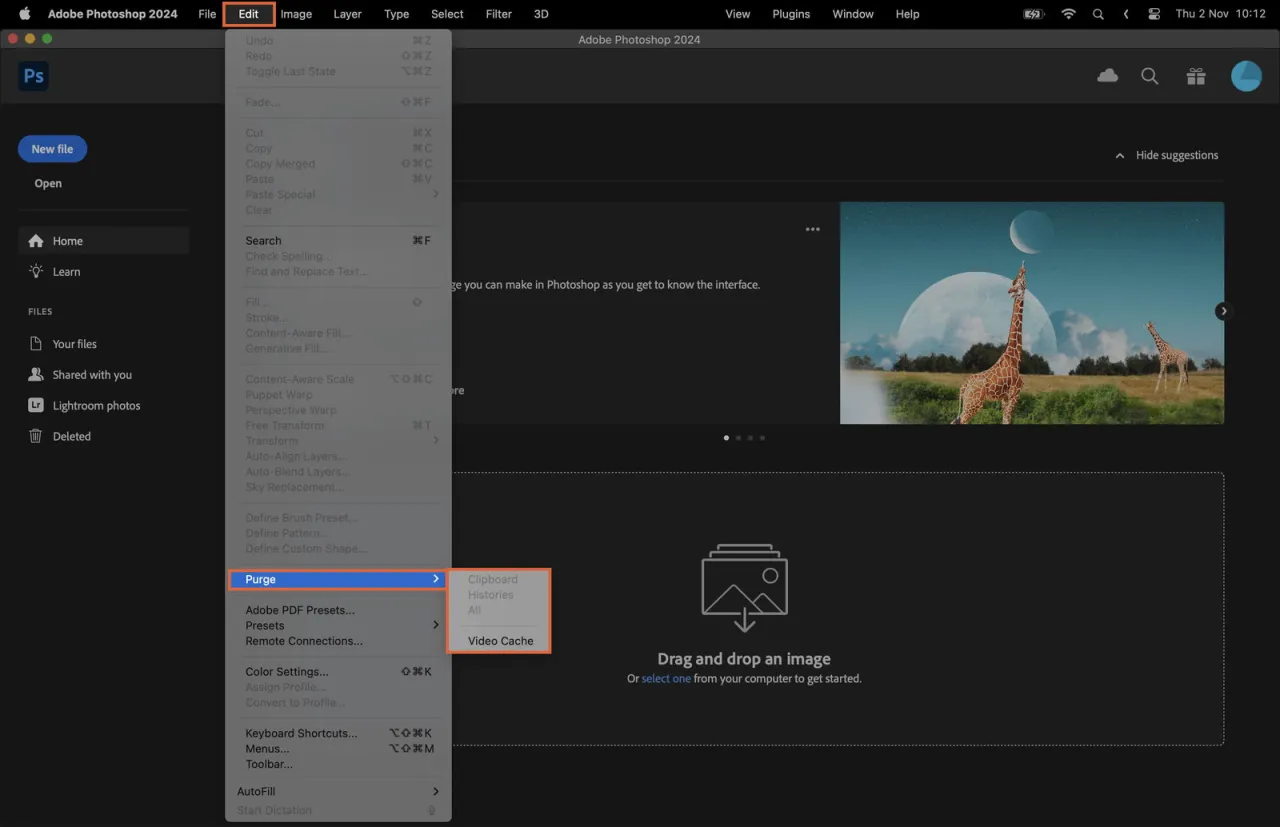Collapse suggestions with the Hide suggestions chevron
Viewport: 1280px width, 827px height.
click(x=1120, y=155)
